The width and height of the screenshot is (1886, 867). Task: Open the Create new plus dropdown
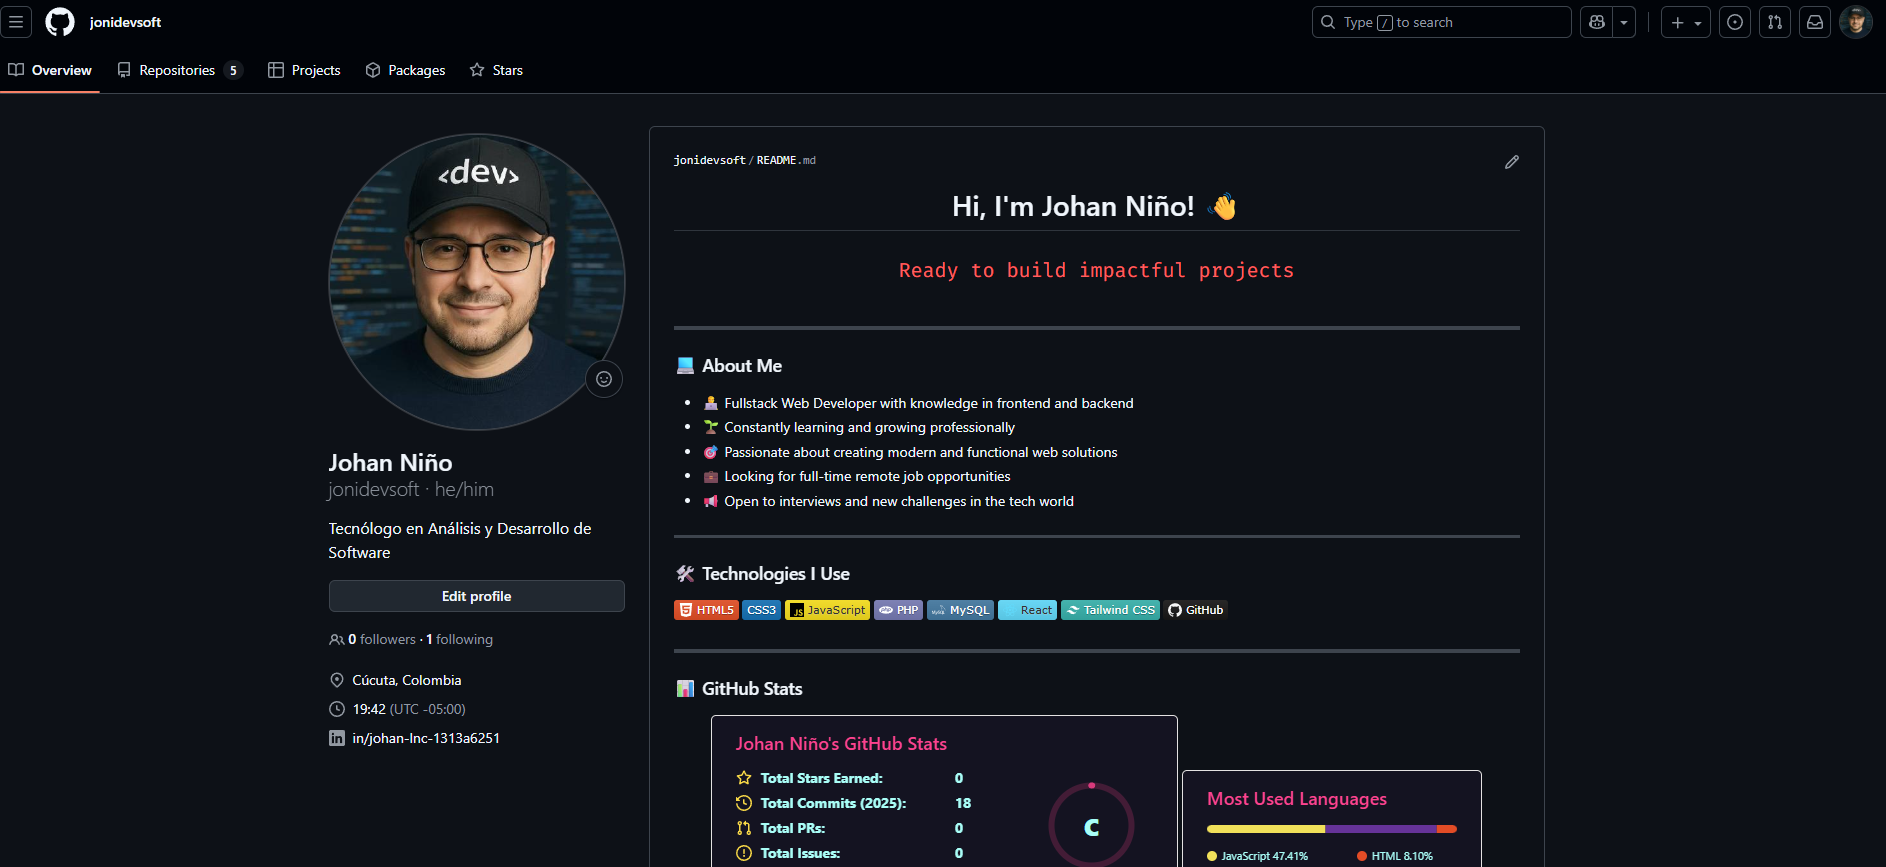(x=1686, y=22)
